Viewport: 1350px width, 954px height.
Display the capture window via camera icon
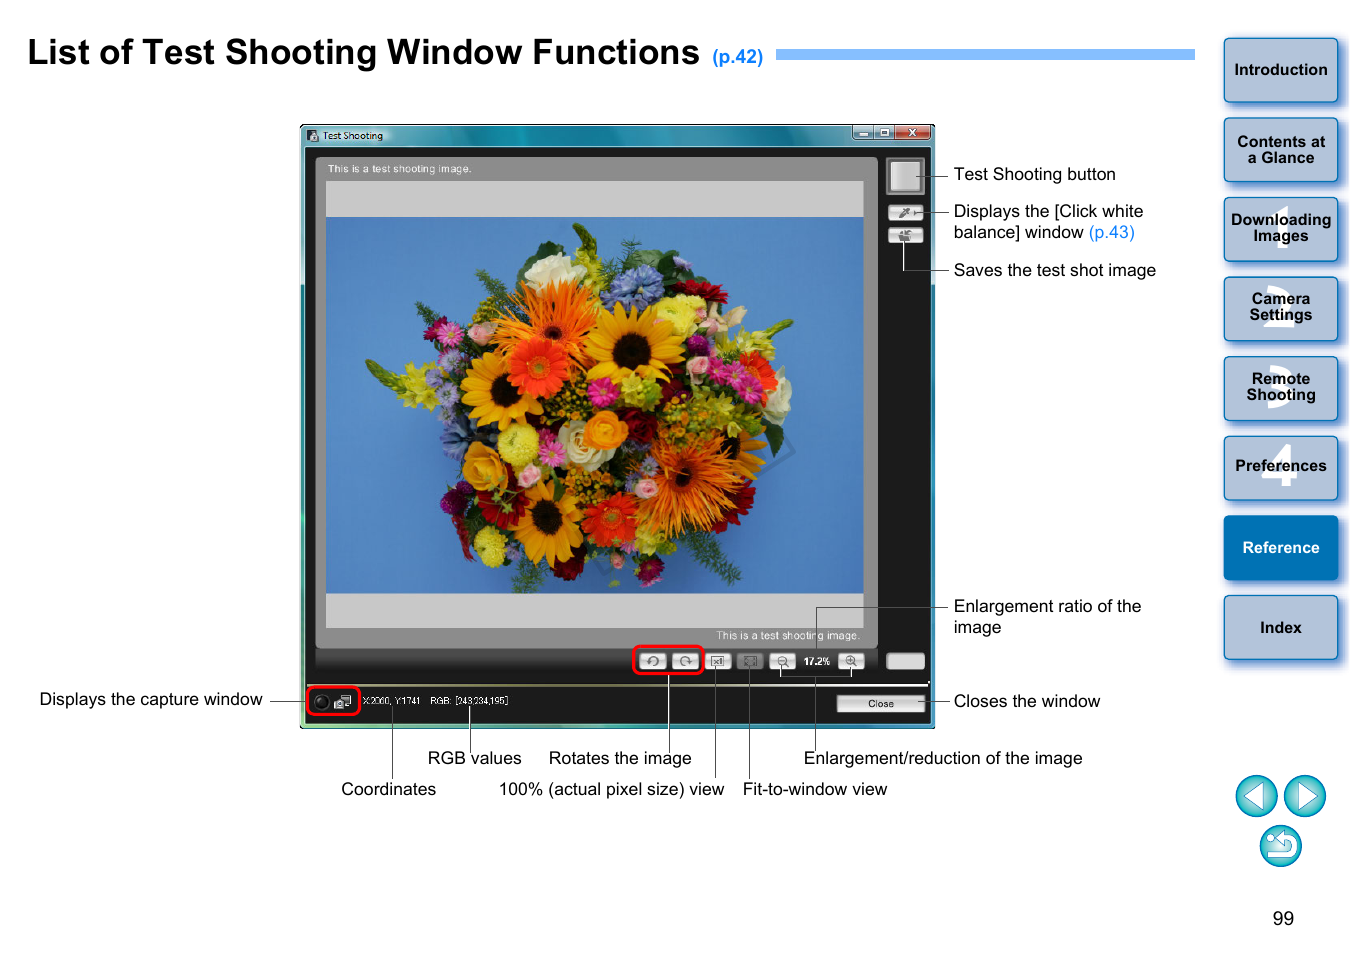coord(343,702)
